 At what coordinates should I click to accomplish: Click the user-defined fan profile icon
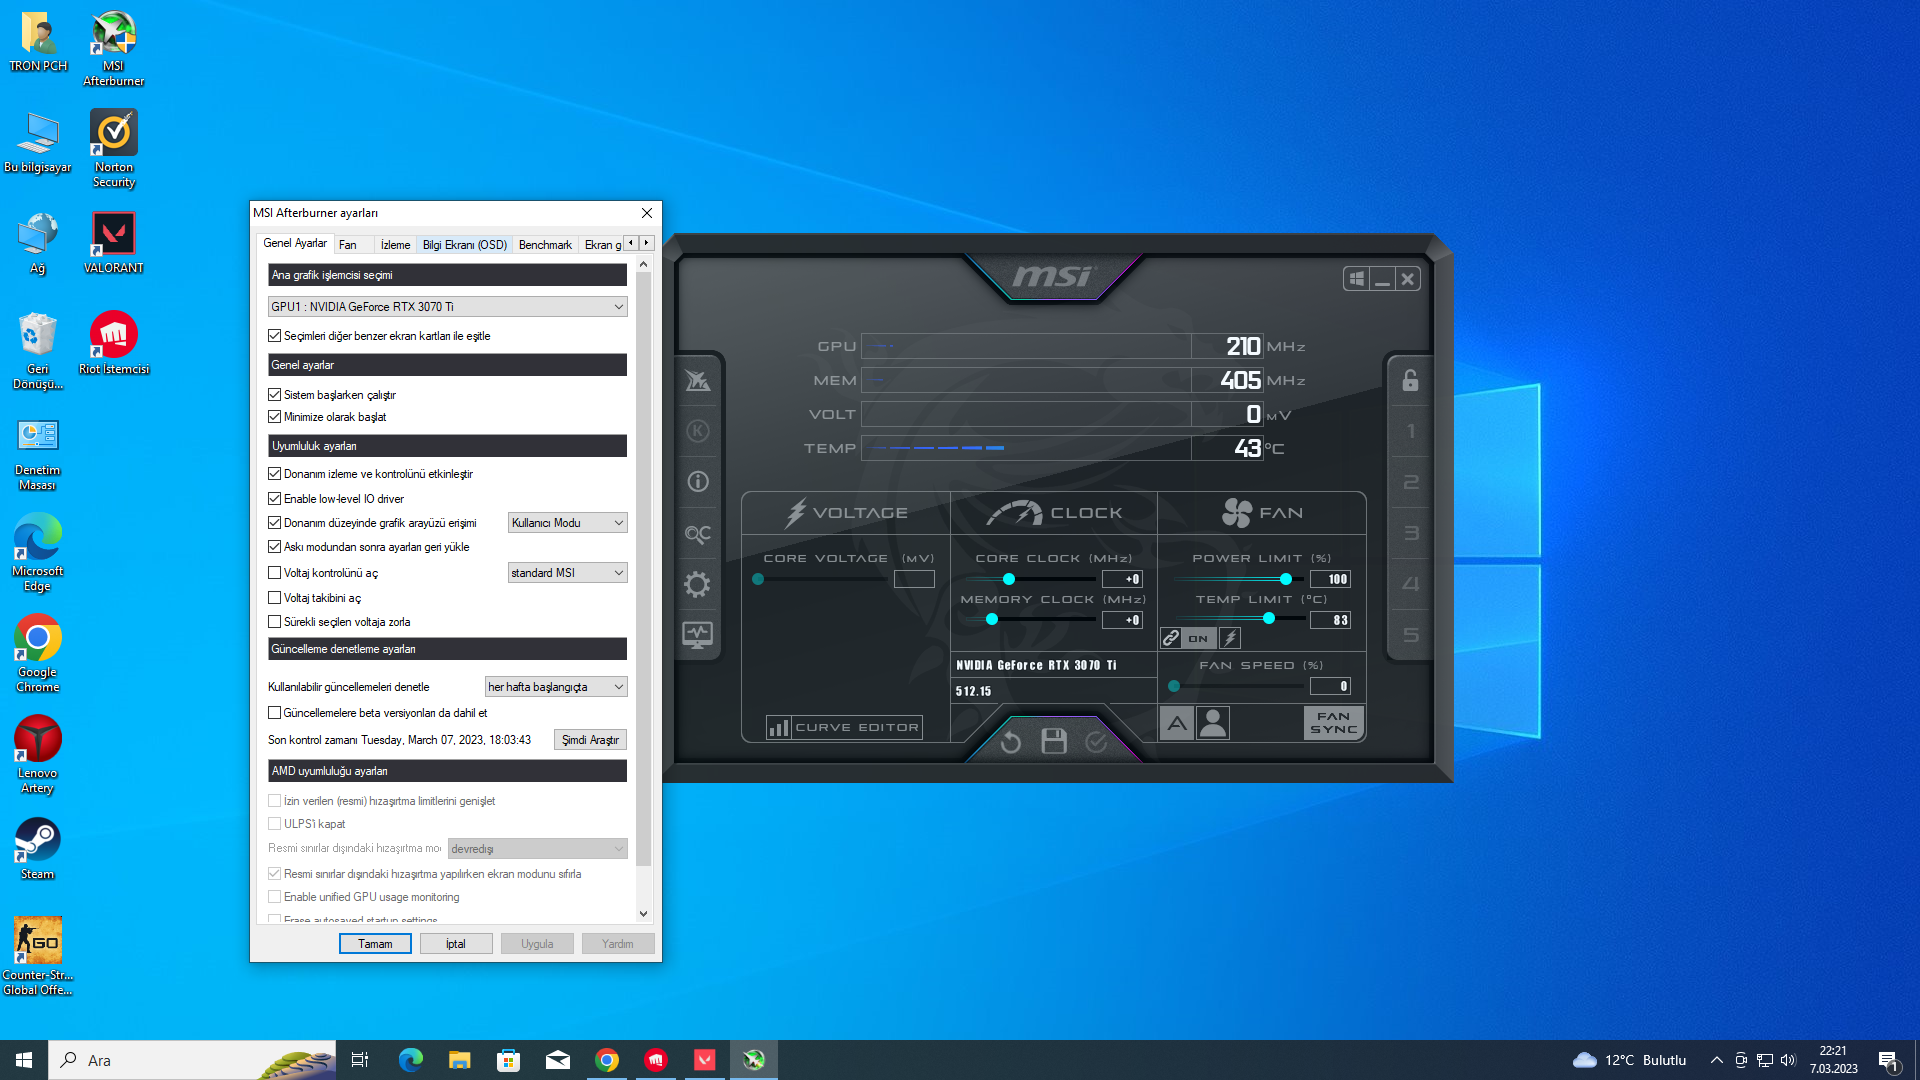click(x=1213, y=723)
